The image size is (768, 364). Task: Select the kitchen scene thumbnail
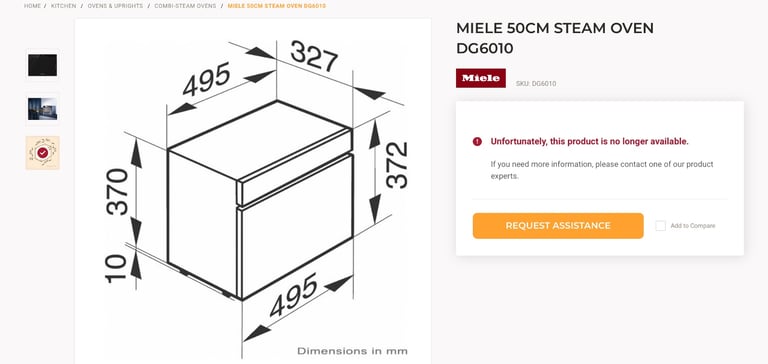point(43,109)
